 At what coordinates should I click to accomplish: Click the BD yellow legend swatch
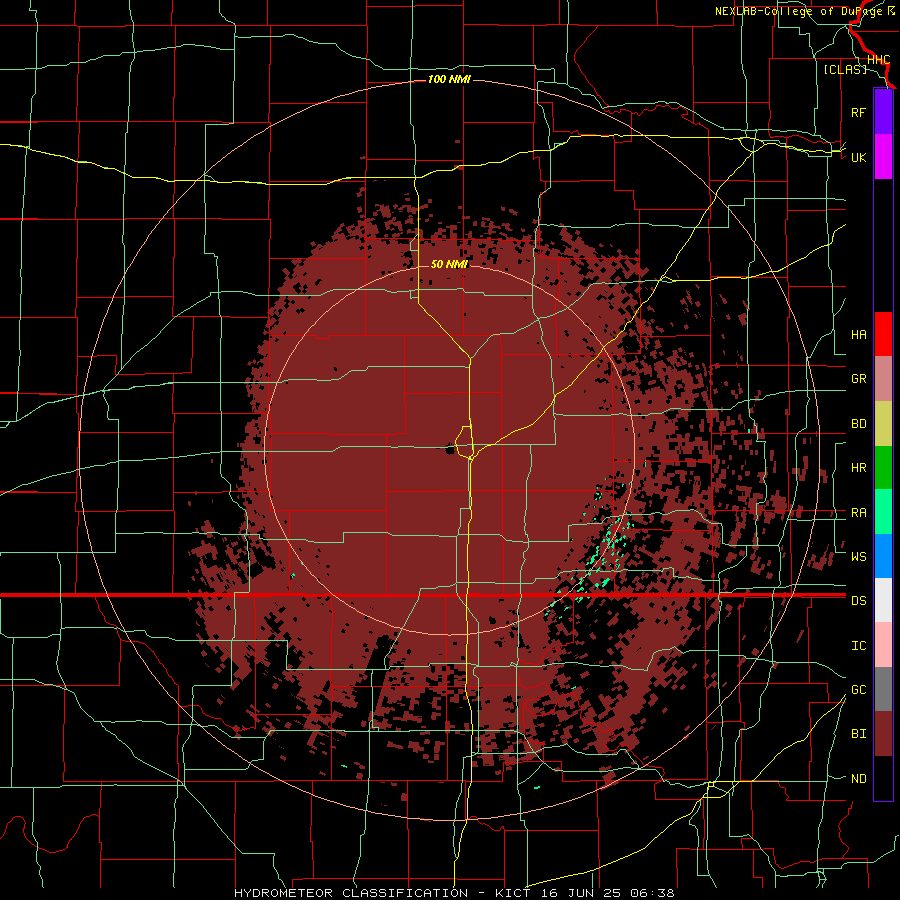pyautogui.click(x=883, y=423)
